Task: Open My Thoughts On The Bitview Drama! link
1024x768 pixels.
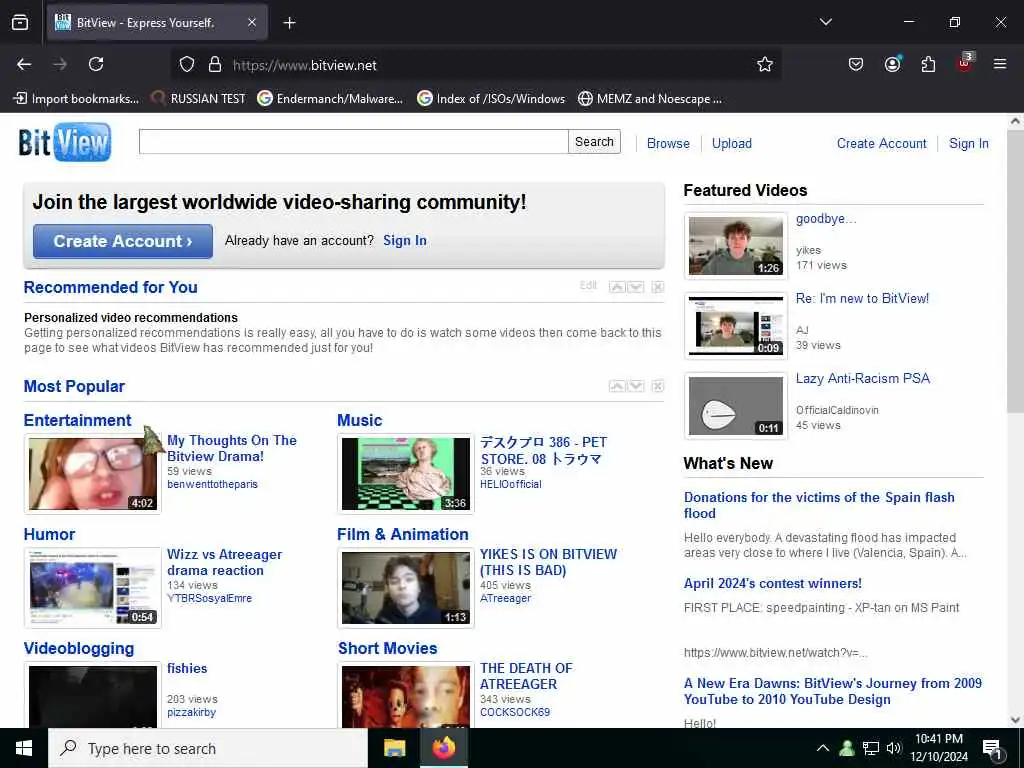Action: [x=232, y=448]
